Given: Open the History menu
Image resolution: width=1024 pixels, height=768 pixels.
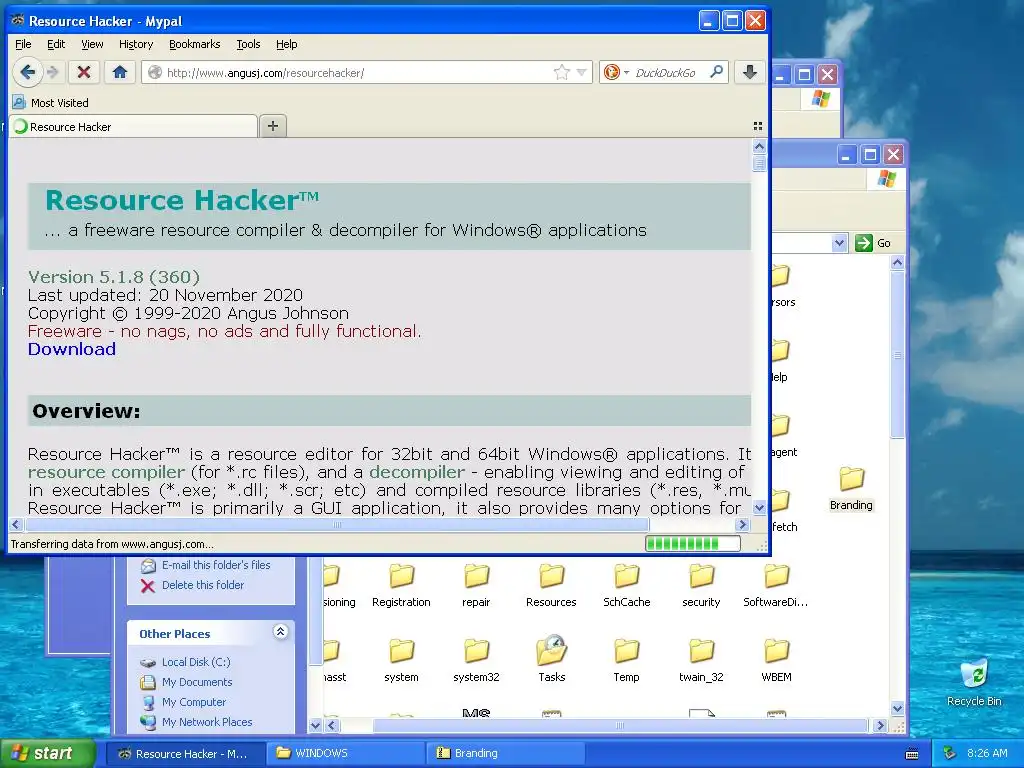Looking at the screenshot, I should pos(136,44).
